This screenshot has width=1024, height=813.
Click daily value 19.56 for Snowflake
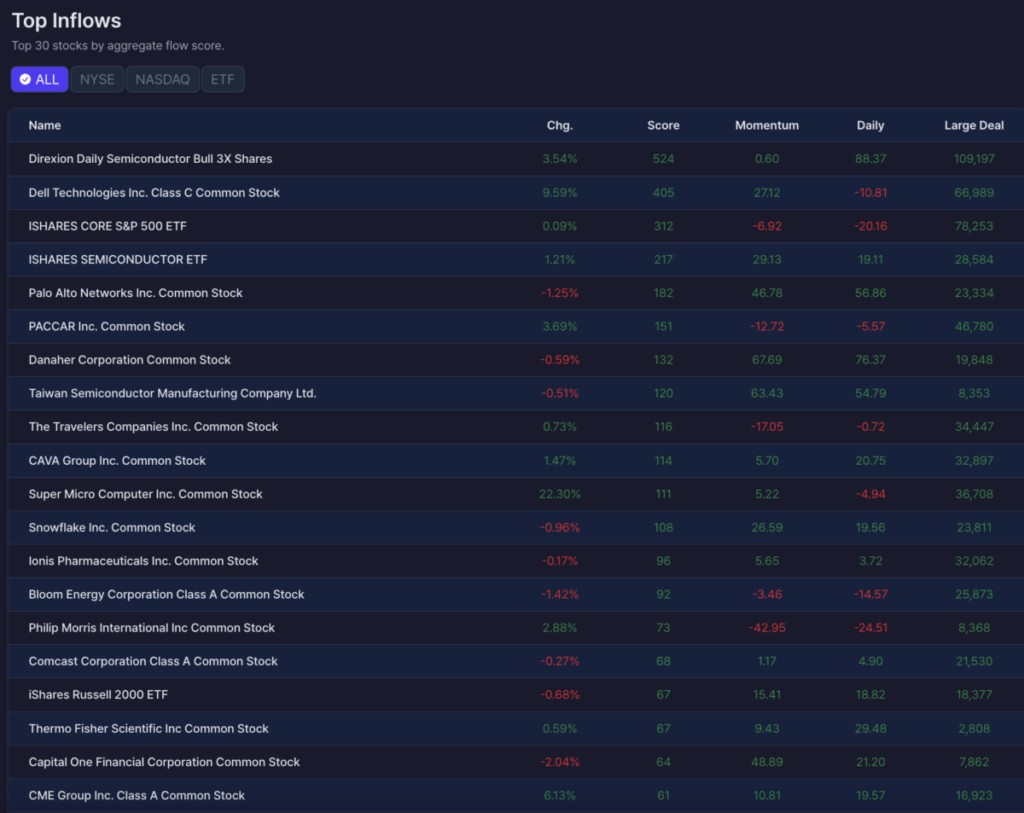click(x=870, y=527)
